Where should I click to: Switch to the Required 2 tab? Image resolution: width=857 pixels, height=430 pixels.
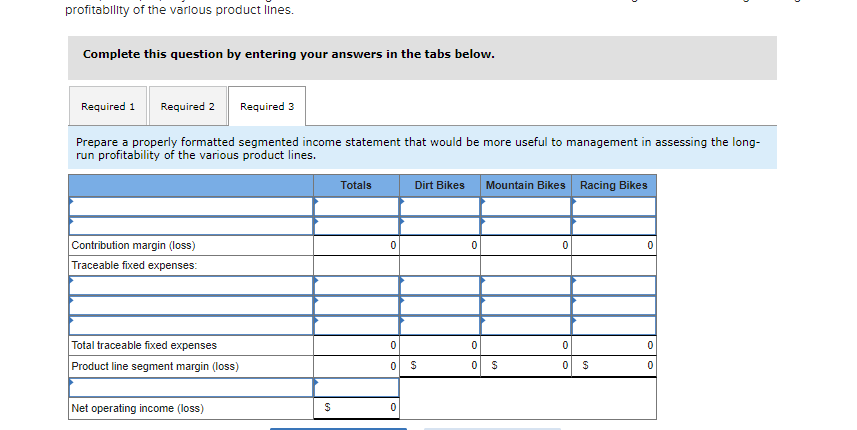point(187,106)
